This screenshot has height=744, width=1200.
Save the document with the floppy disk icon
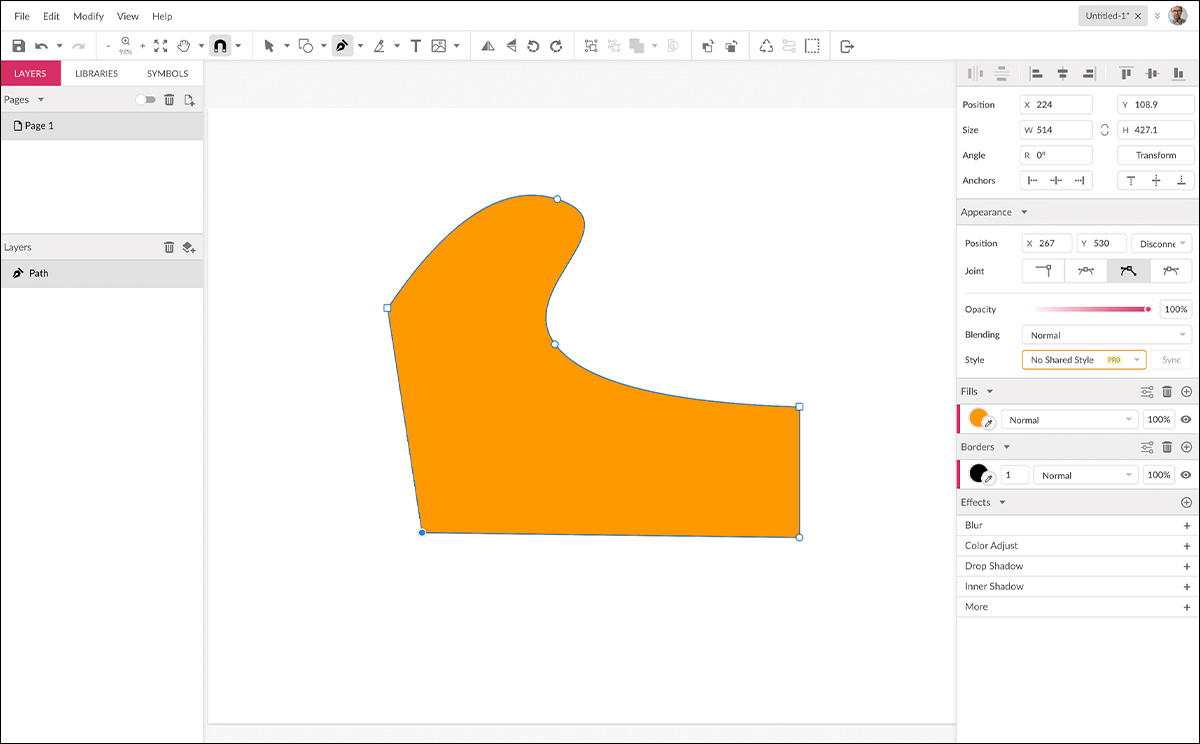click(18, 46)
